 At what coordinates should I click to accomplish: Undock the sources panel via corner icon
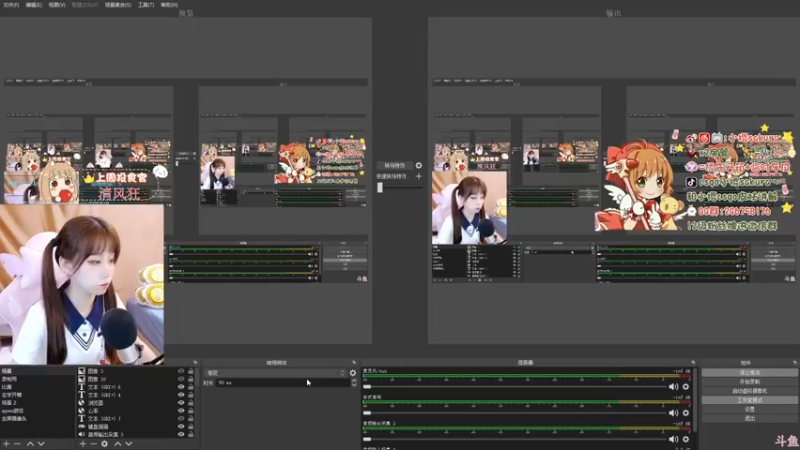195,362
